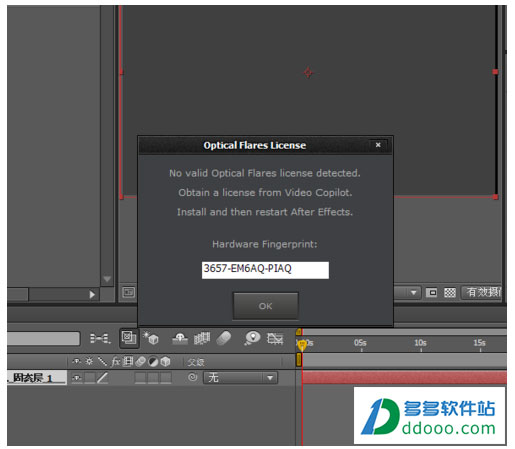The width and height of the screenshot is (515, 449).
Task: Toggle the region of interest viewer icon
Action: pyautogui.click(x=431, y=293)
